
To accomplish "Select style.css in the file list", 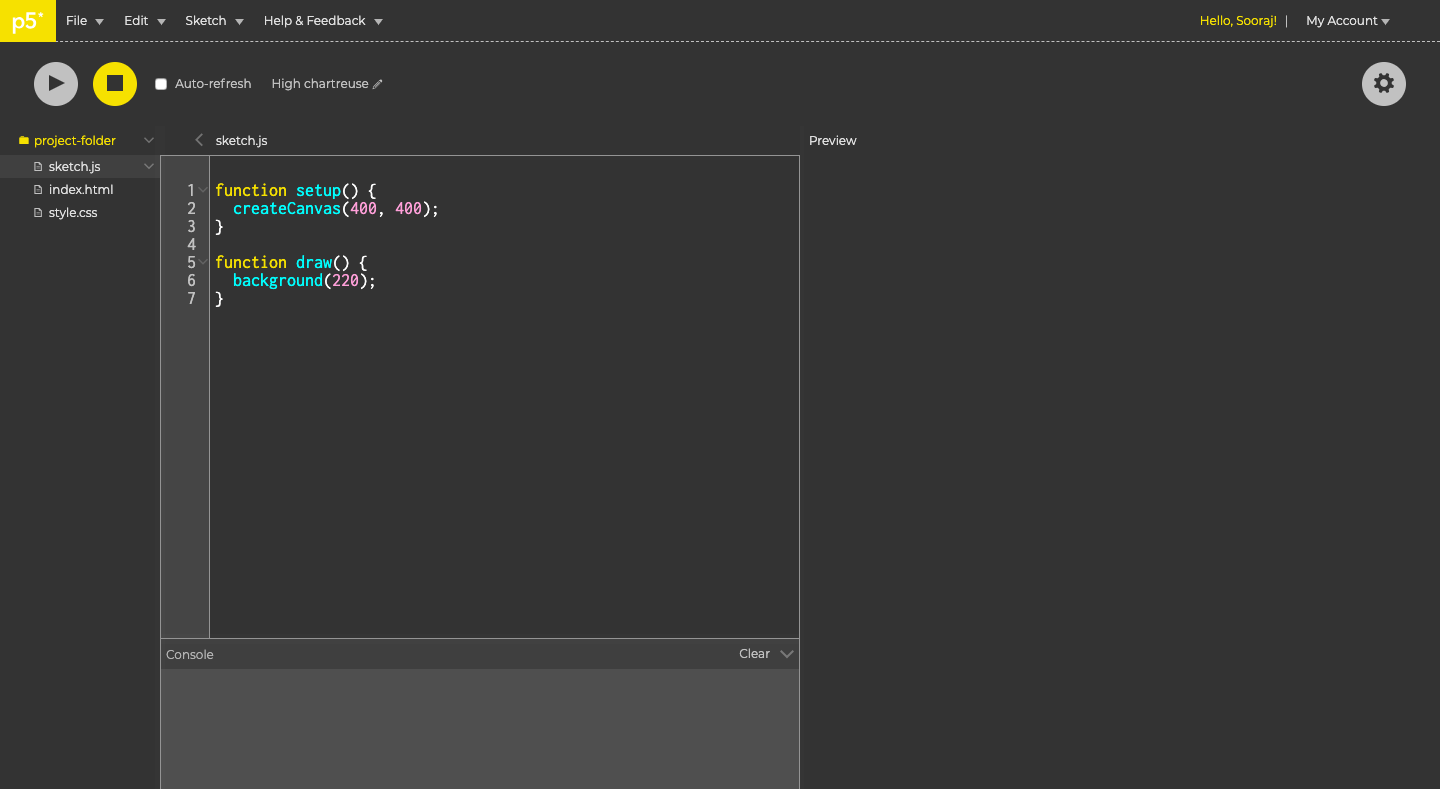I will 72,213.
